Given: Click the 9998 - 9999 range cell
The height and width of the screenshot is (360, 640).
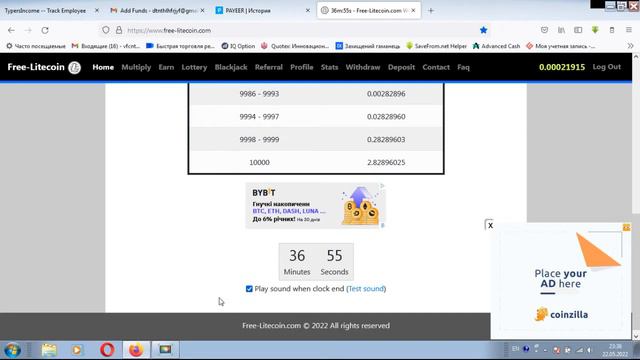Looking at the screenshot, I should (x=259, y=140).
